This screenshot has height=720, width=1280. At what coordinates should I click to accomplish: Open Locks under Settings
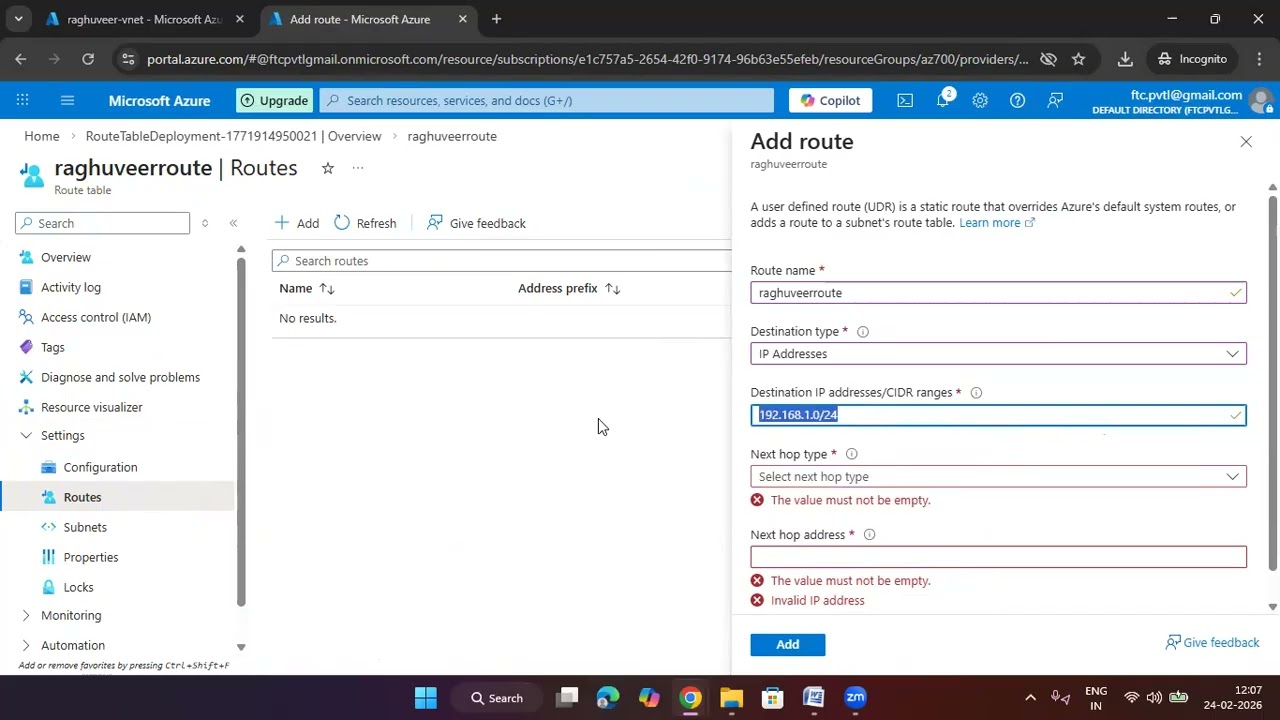78,587
